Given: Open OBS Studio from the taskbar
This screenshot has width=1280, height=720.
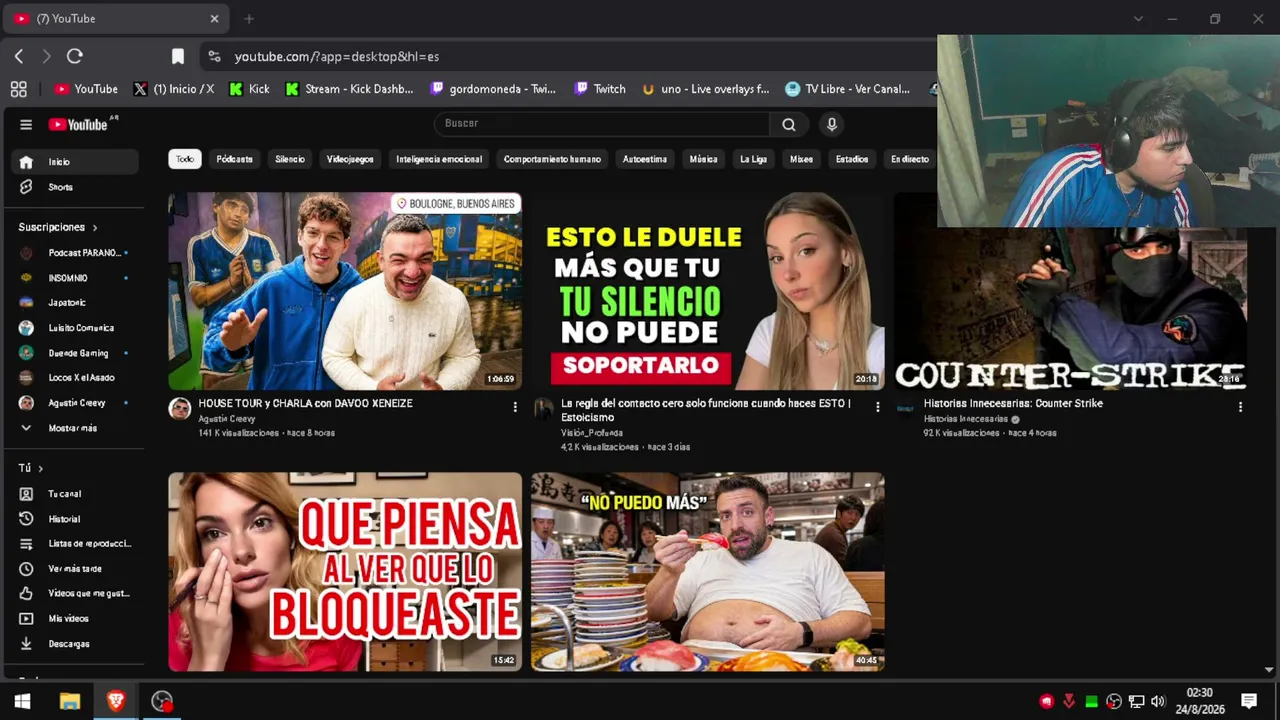Looking at the screenshot, I should click(162, 702).
